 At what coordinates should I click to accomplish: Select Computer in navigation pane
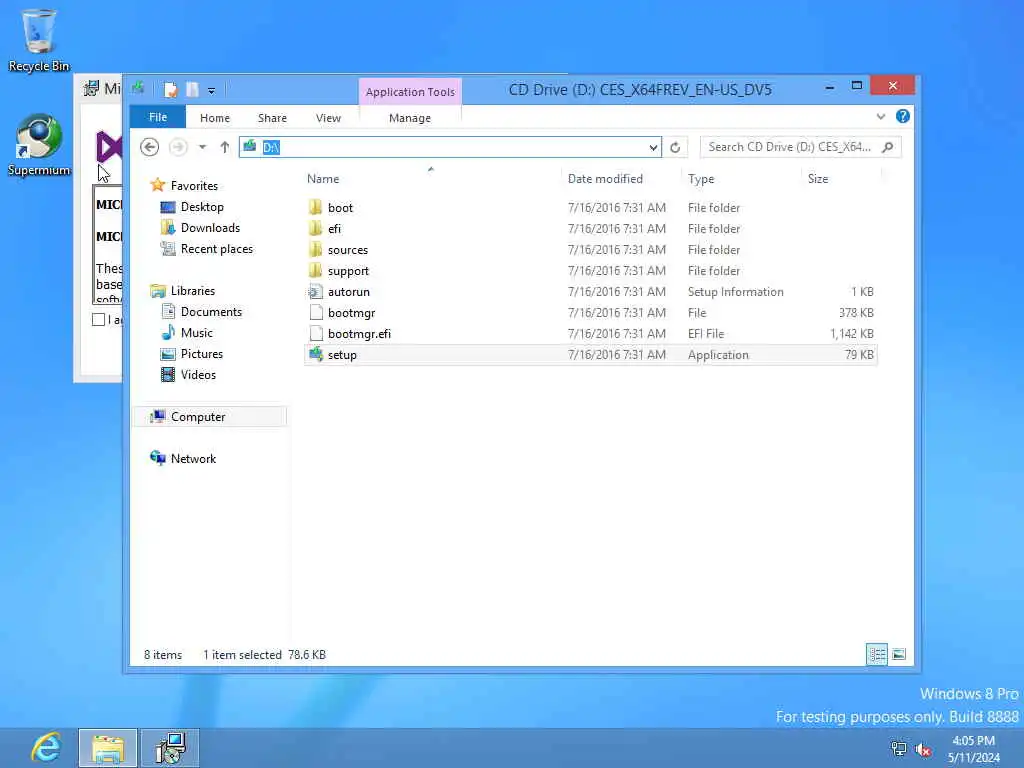point(210,417)
